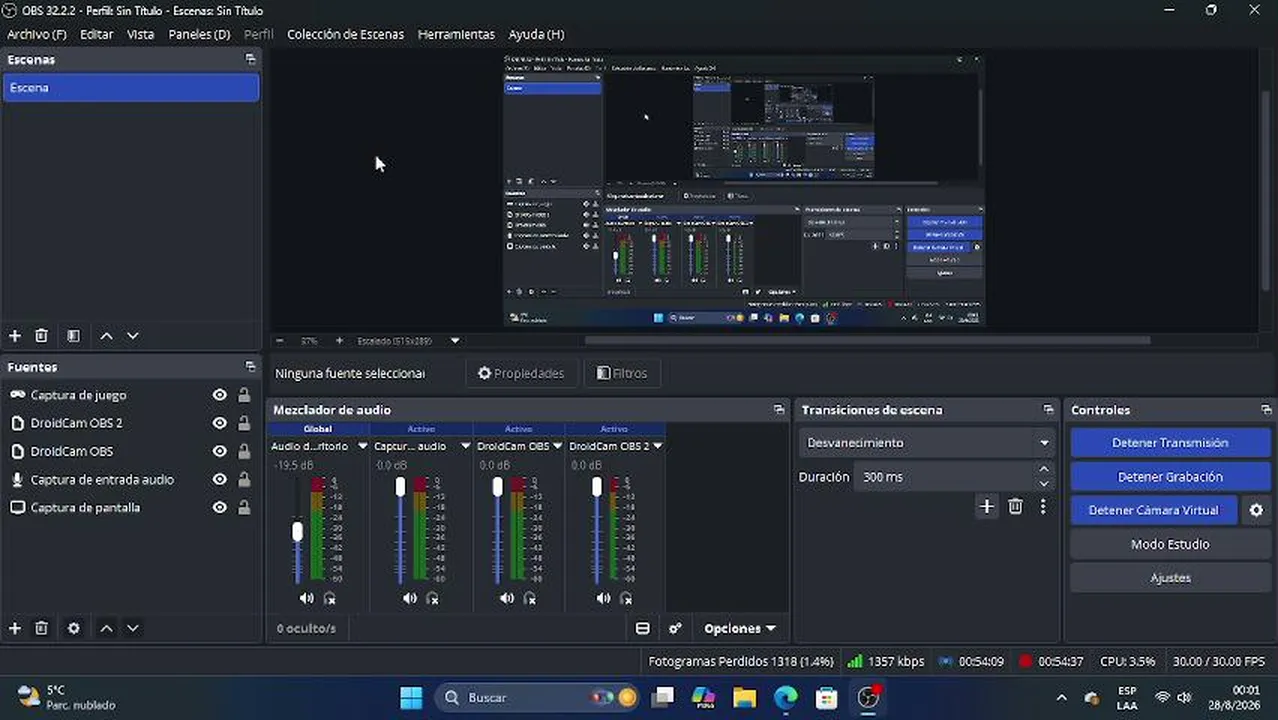Delete source using Fuentes trash icon
This screenshot has width=1278, height=720.
click(x=41, y=628)
